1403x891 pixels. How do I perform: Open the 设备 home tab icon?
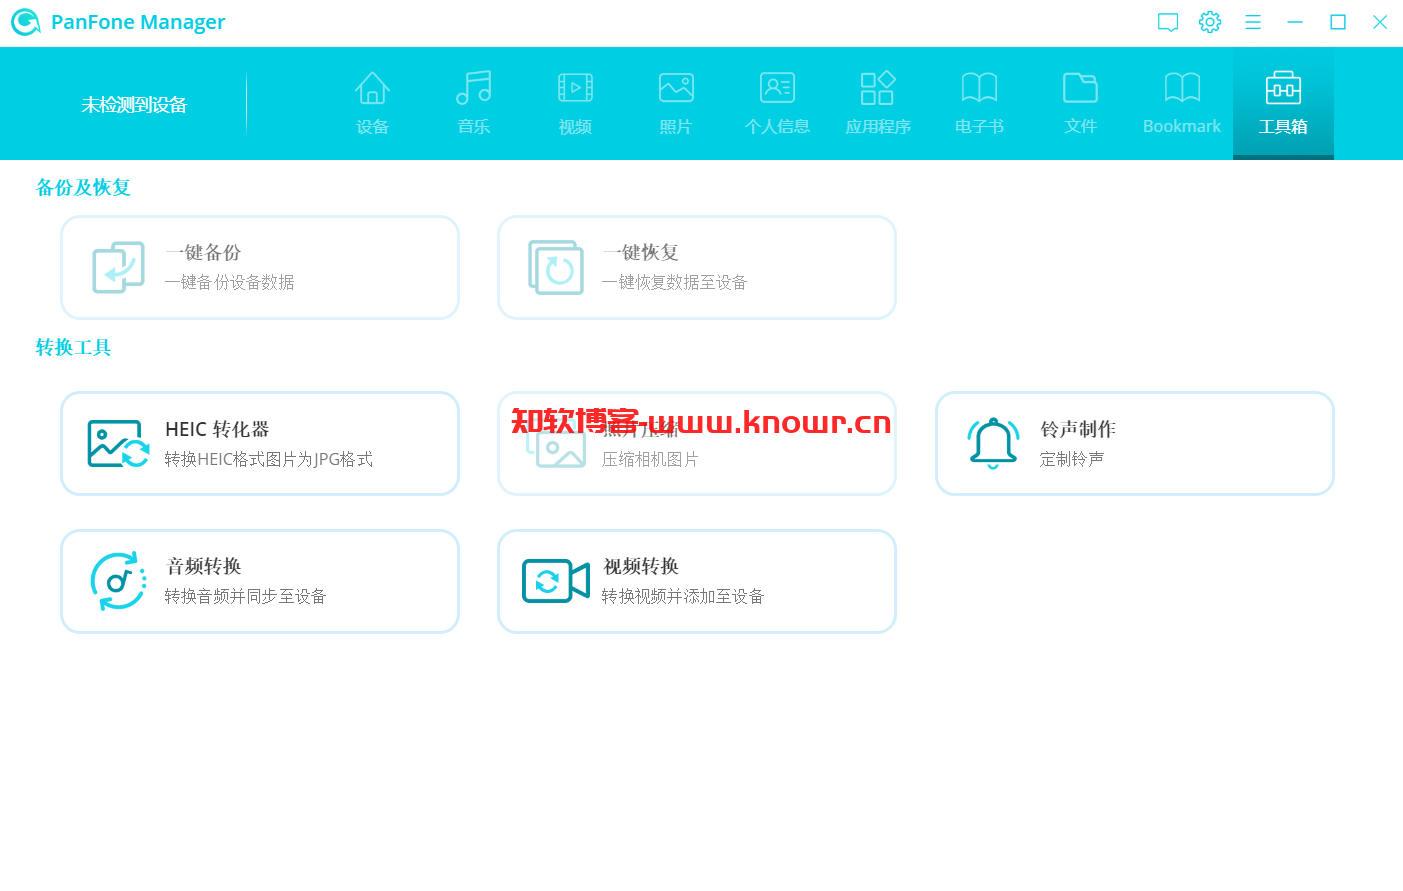tap(372, 88)
